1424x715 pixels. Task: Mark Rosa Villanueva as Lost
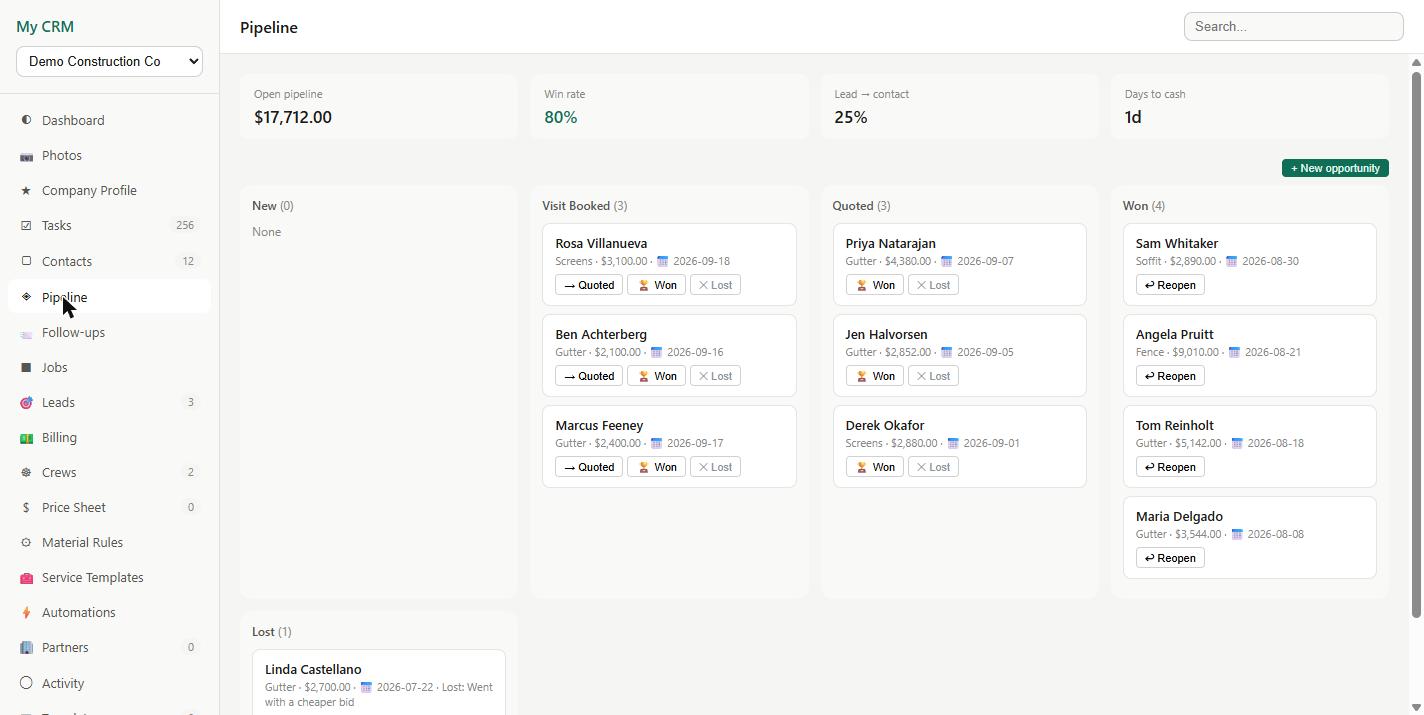tap(715, 285)
